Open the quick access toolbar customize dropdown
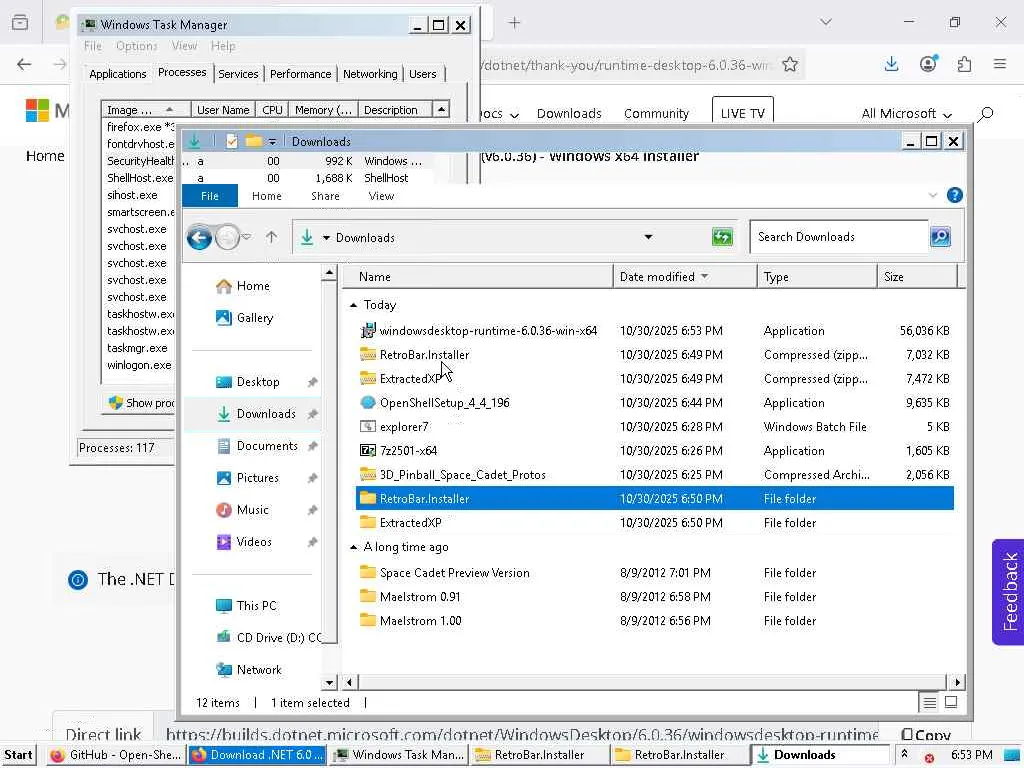 click(x=272, y=142)
